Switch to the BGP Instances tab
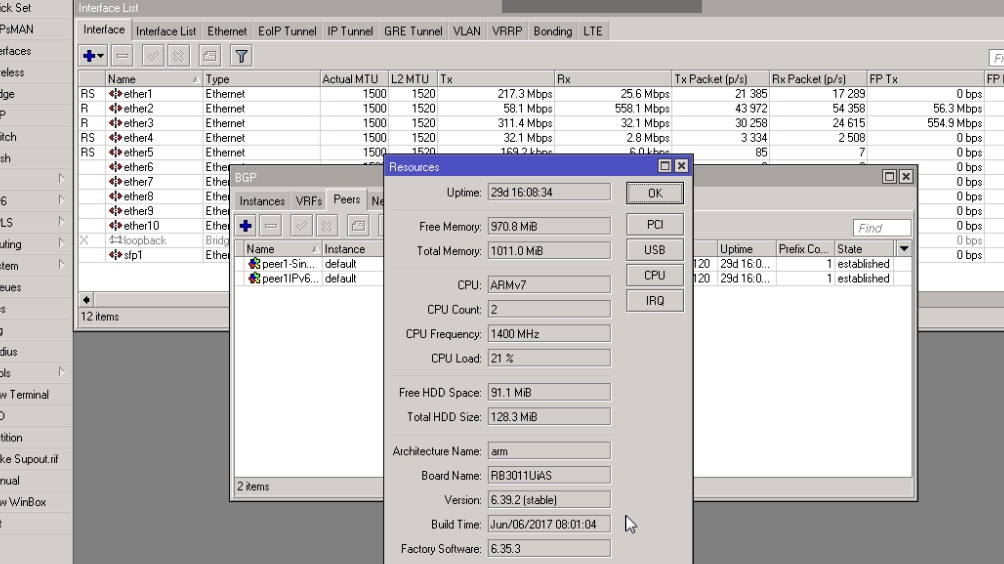Screen dimensions: 1004x564 (261, 201)
